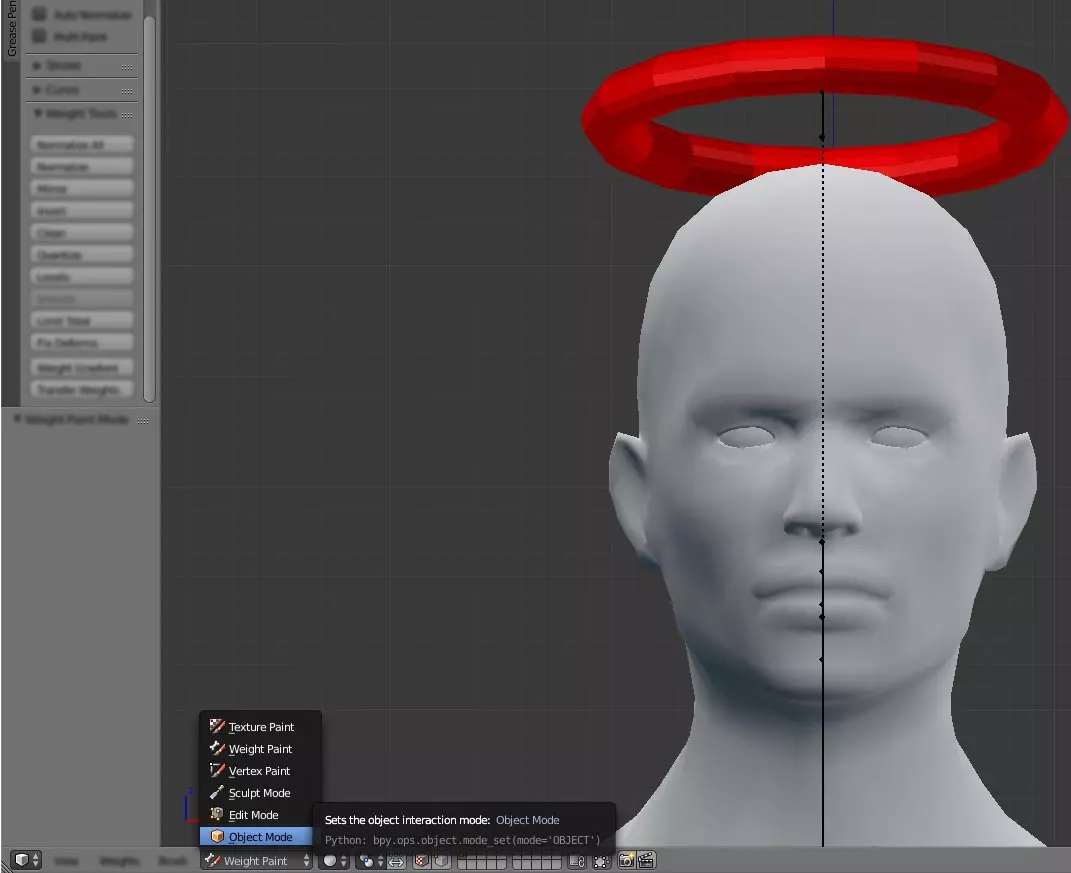This screenshot has width=1071, height=873.
Task: Toggle face selection masking icon
Action: coord(422,861)
